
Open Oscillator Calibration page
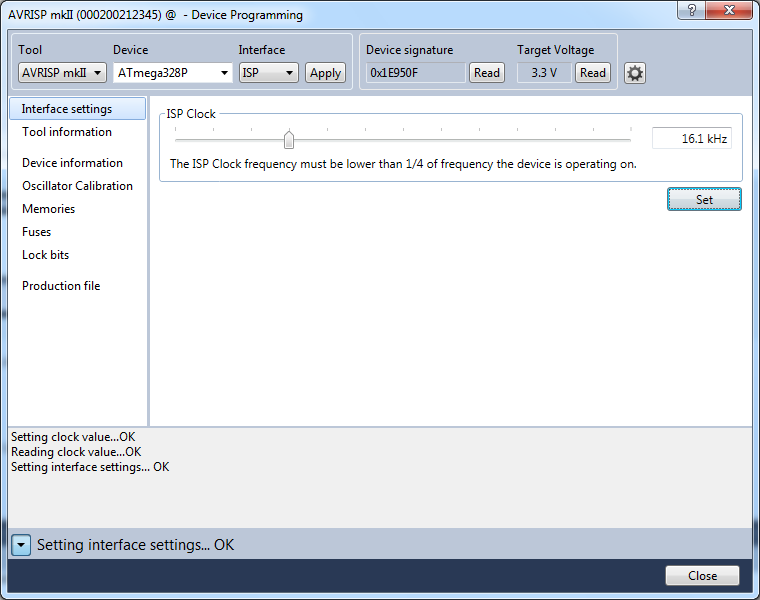pos(77,186)
